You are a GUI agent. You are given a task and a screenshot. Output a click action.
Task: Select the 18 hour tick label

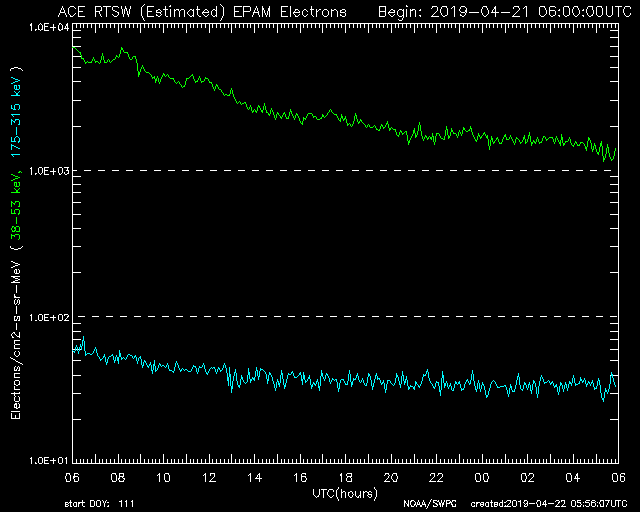point(345,476)
